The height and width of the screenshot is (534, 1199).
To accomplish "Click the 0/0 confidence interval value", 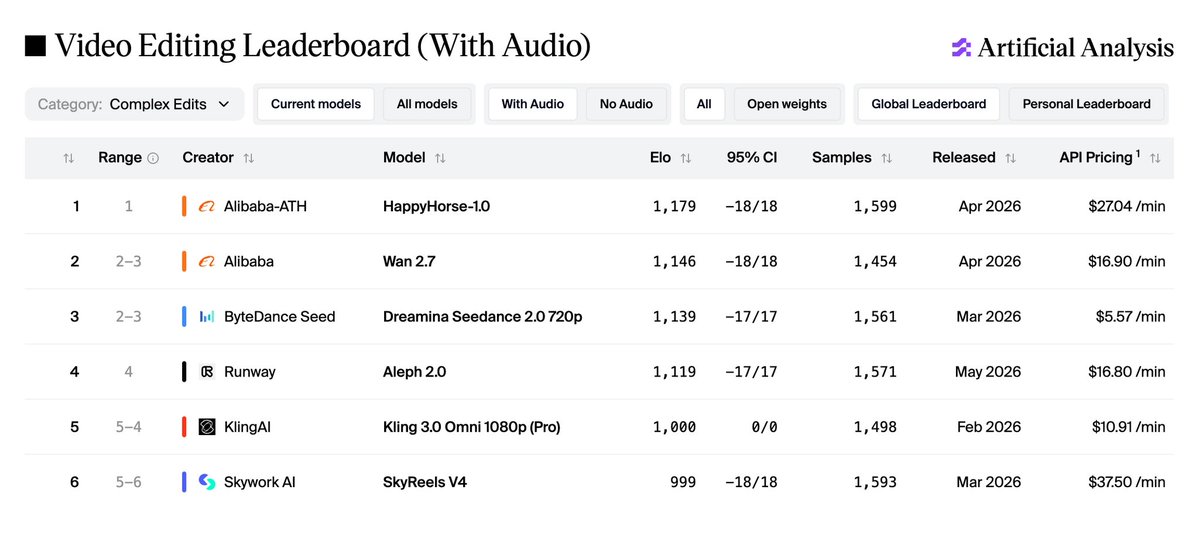I will [764, 427].
